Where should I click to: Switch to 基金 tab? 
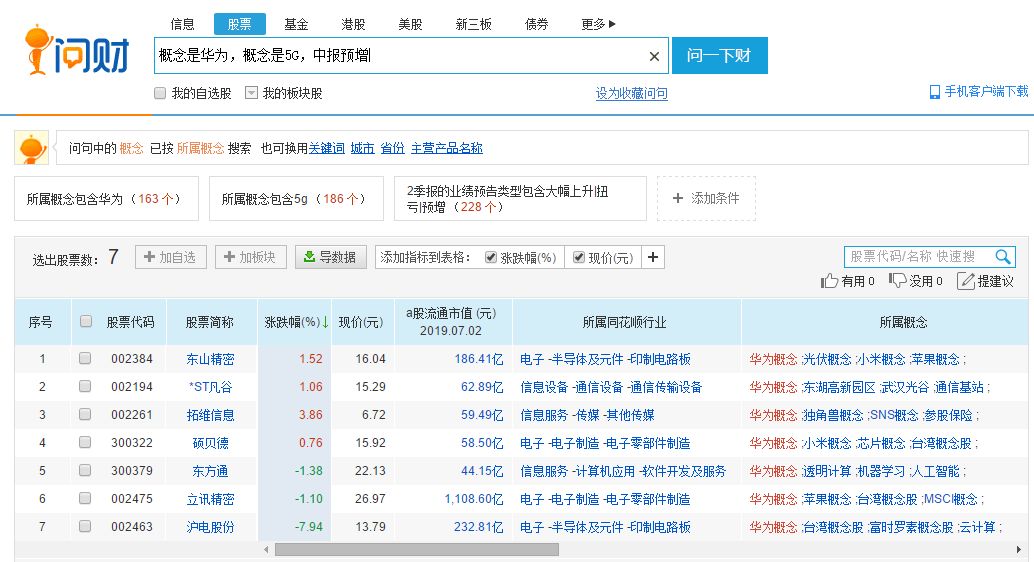click(296, 24)
